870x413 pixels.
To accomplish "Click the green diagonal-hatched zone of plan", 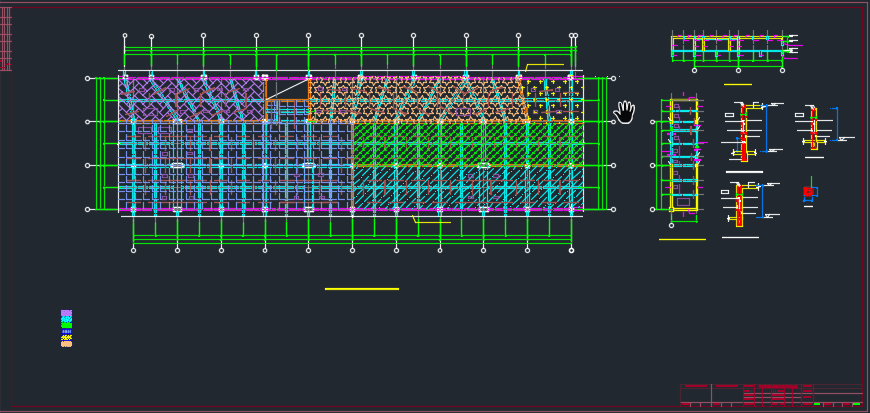I will coord(468,144).
